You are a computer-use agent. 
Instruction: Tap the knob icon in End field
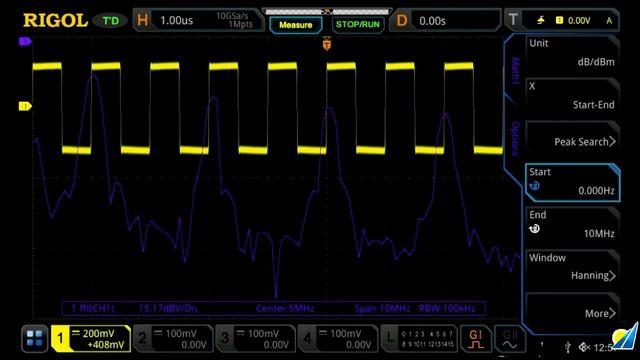(534, 229)
